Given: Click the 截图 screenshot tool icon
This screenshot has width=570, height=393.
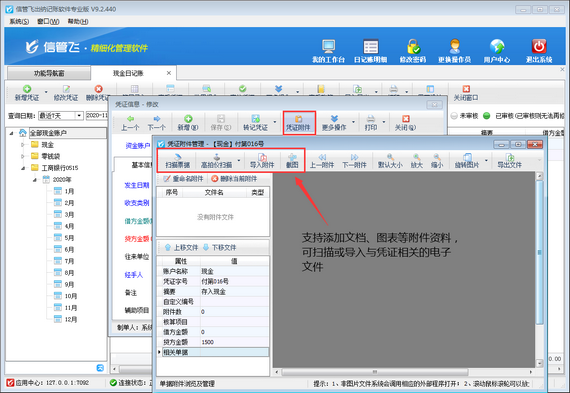Looking at the screenshot, I should [x=292, y=157].
